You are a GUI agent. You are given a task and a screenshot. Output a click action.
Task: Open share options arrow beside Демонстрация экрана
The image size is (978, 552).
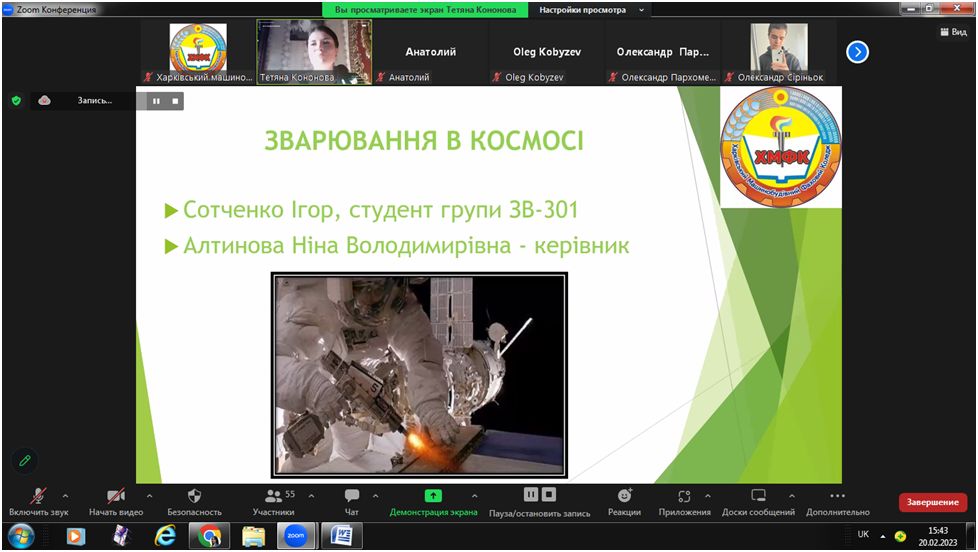point(475,496)
